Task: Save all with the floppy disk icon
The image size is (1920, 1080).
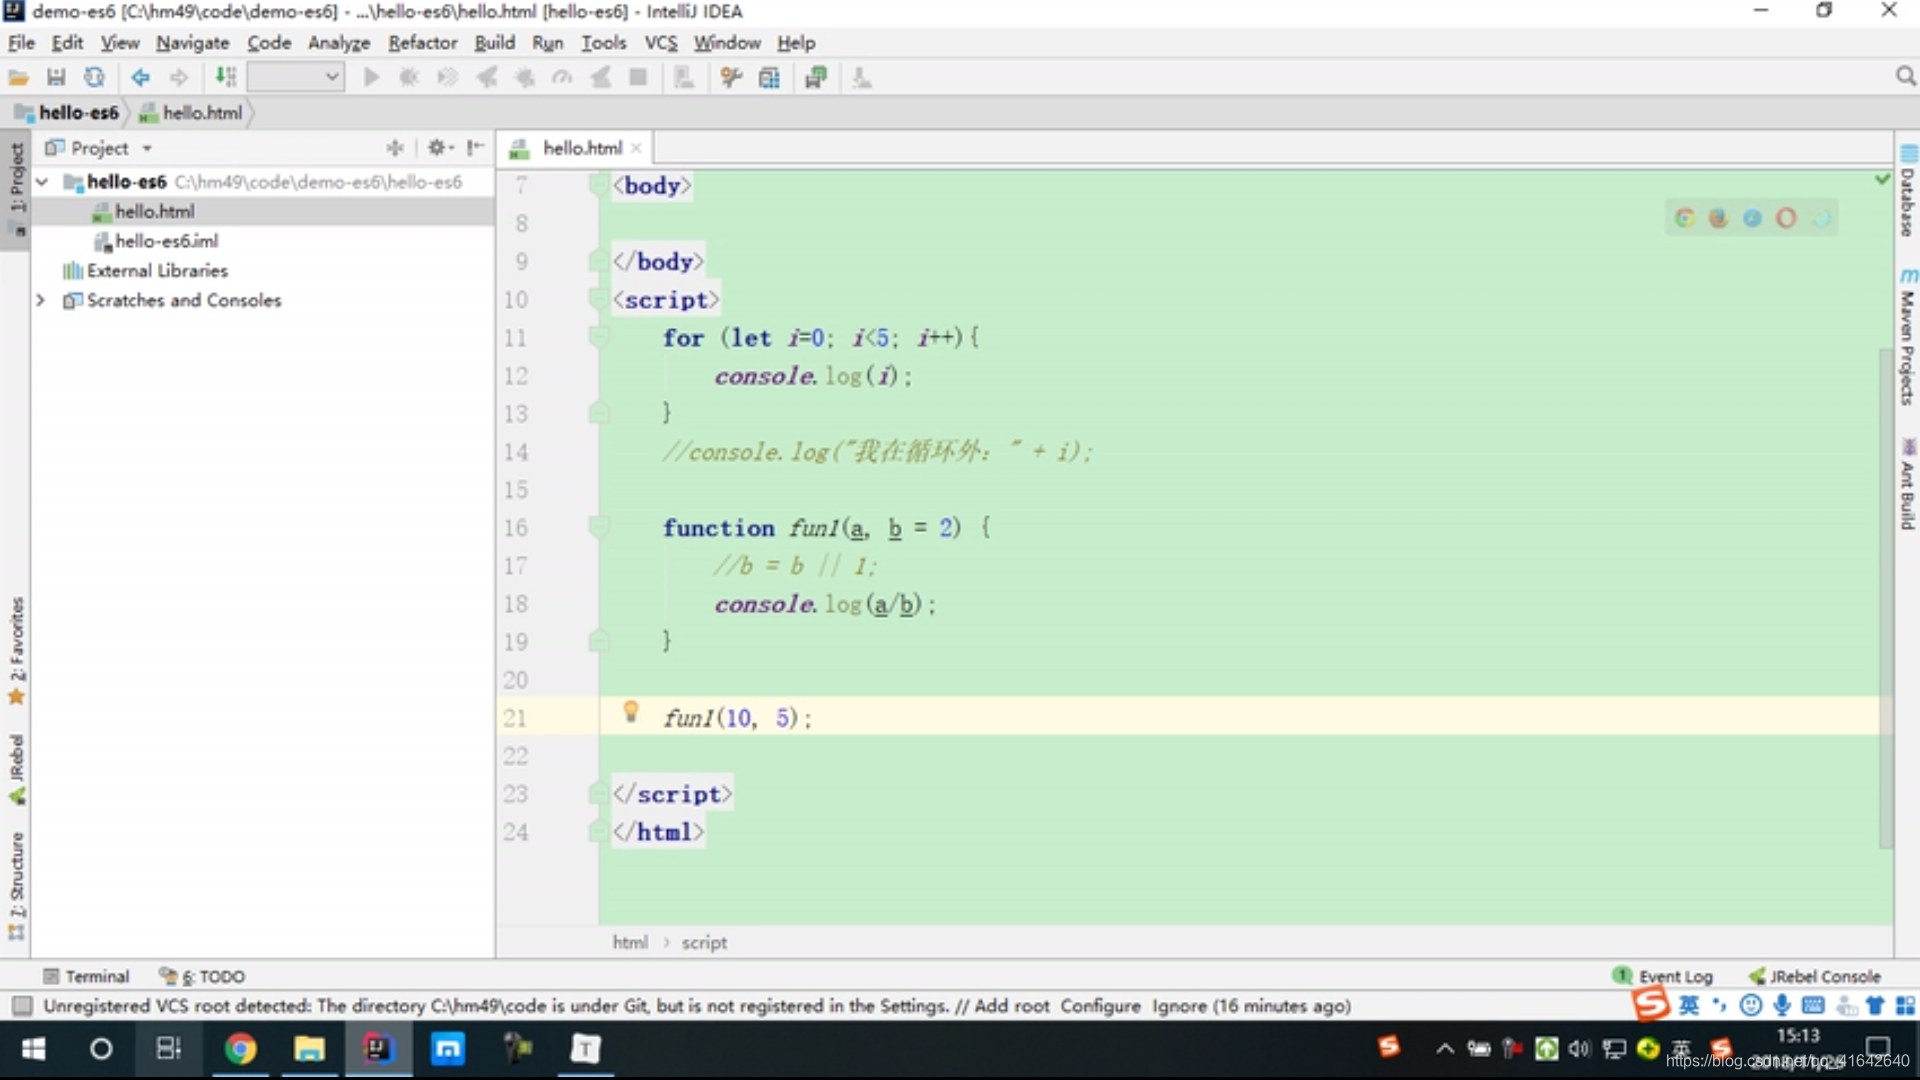Action: coord(56,78)
